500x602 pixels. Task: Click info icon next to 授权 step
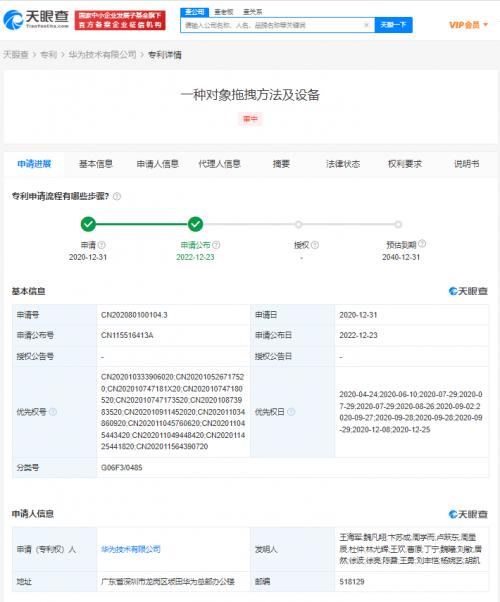coord(315,245)
